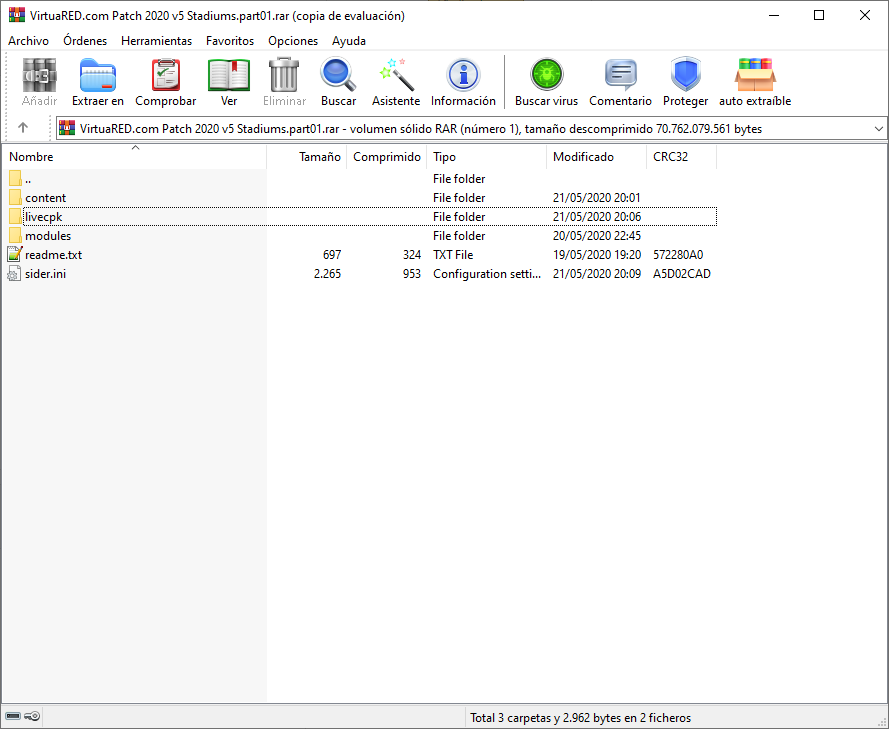Screen dimensions: 889x729
Task: Select the readme.txt file name
Action: click(53, 255)
